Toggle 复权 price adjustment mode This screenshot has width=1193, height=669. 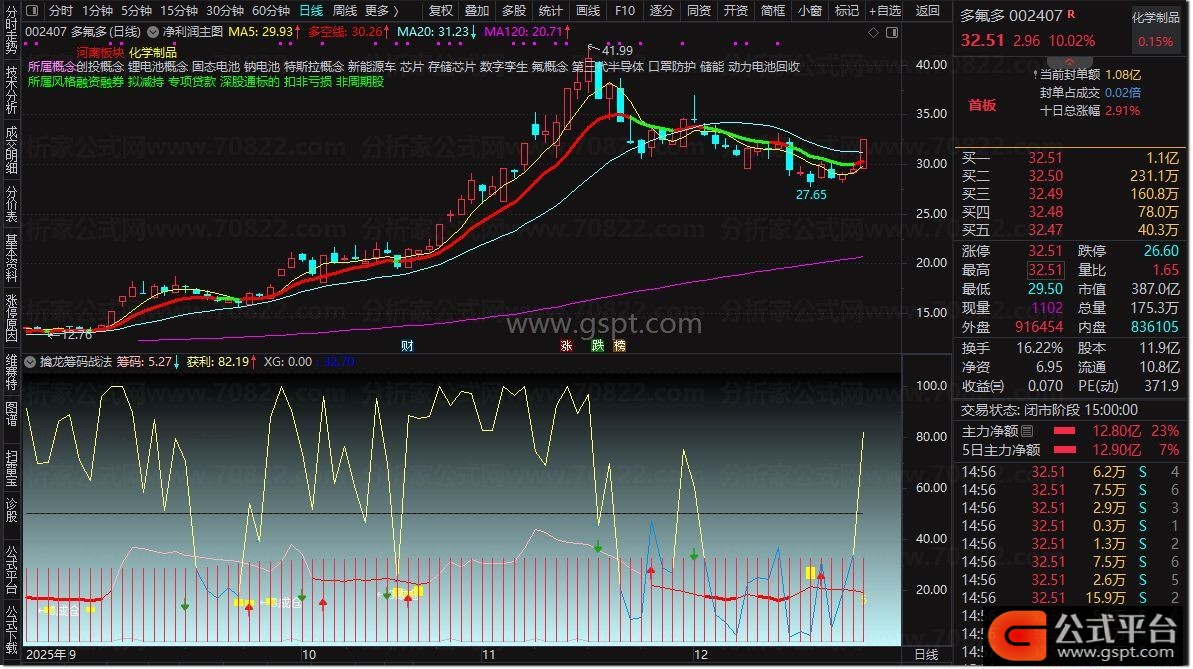click(440, 11)
